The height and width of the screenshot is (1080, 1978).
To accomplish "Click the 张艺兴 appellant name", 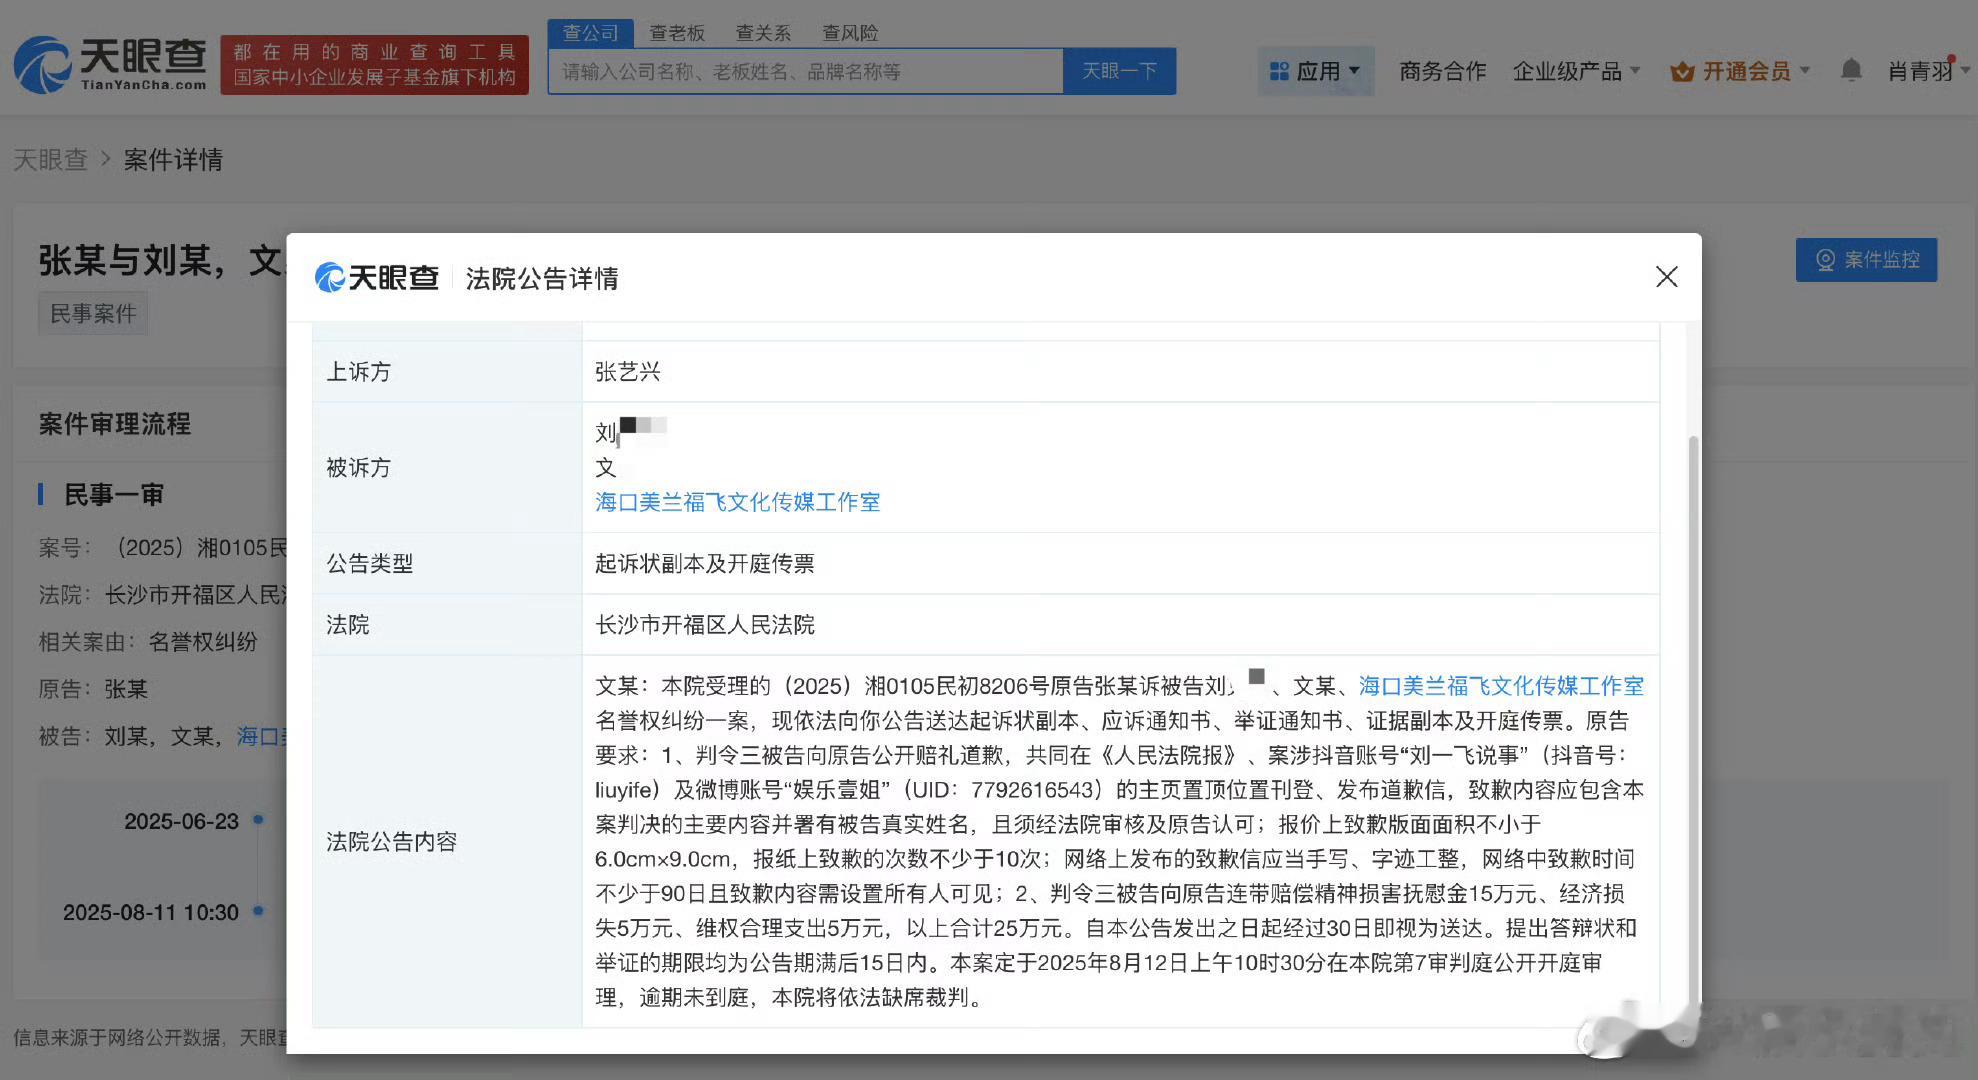I will click(x=628, y=372).
